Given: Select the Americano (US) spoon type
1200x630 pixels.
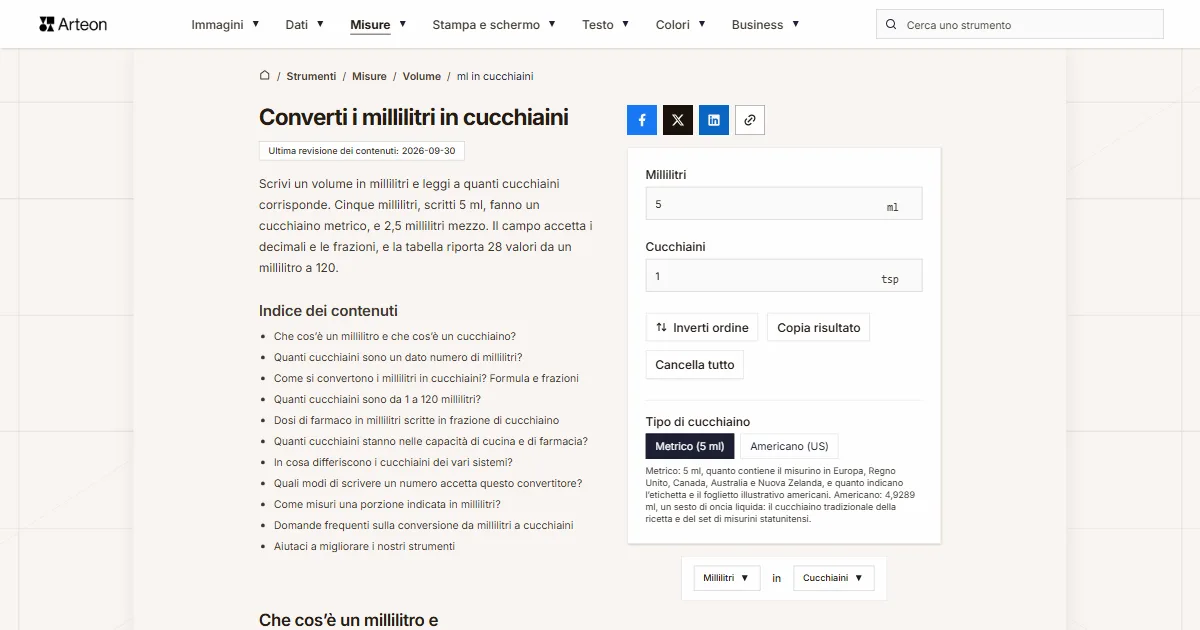Looking at the screenshot, I should [x=789, y=446].
